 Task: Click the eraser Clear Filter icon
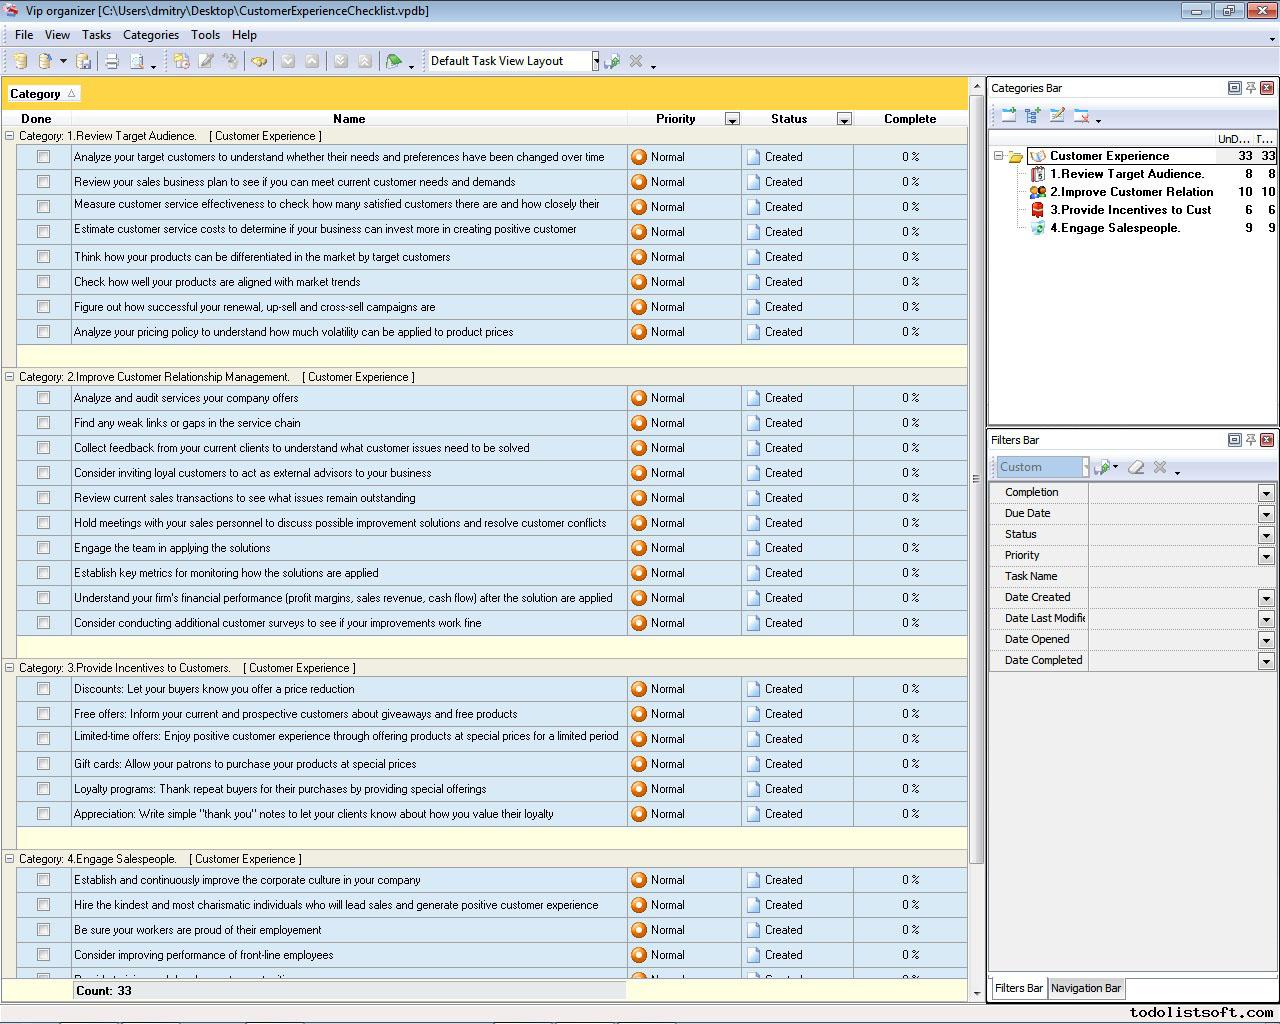[x=1136, y=467]
